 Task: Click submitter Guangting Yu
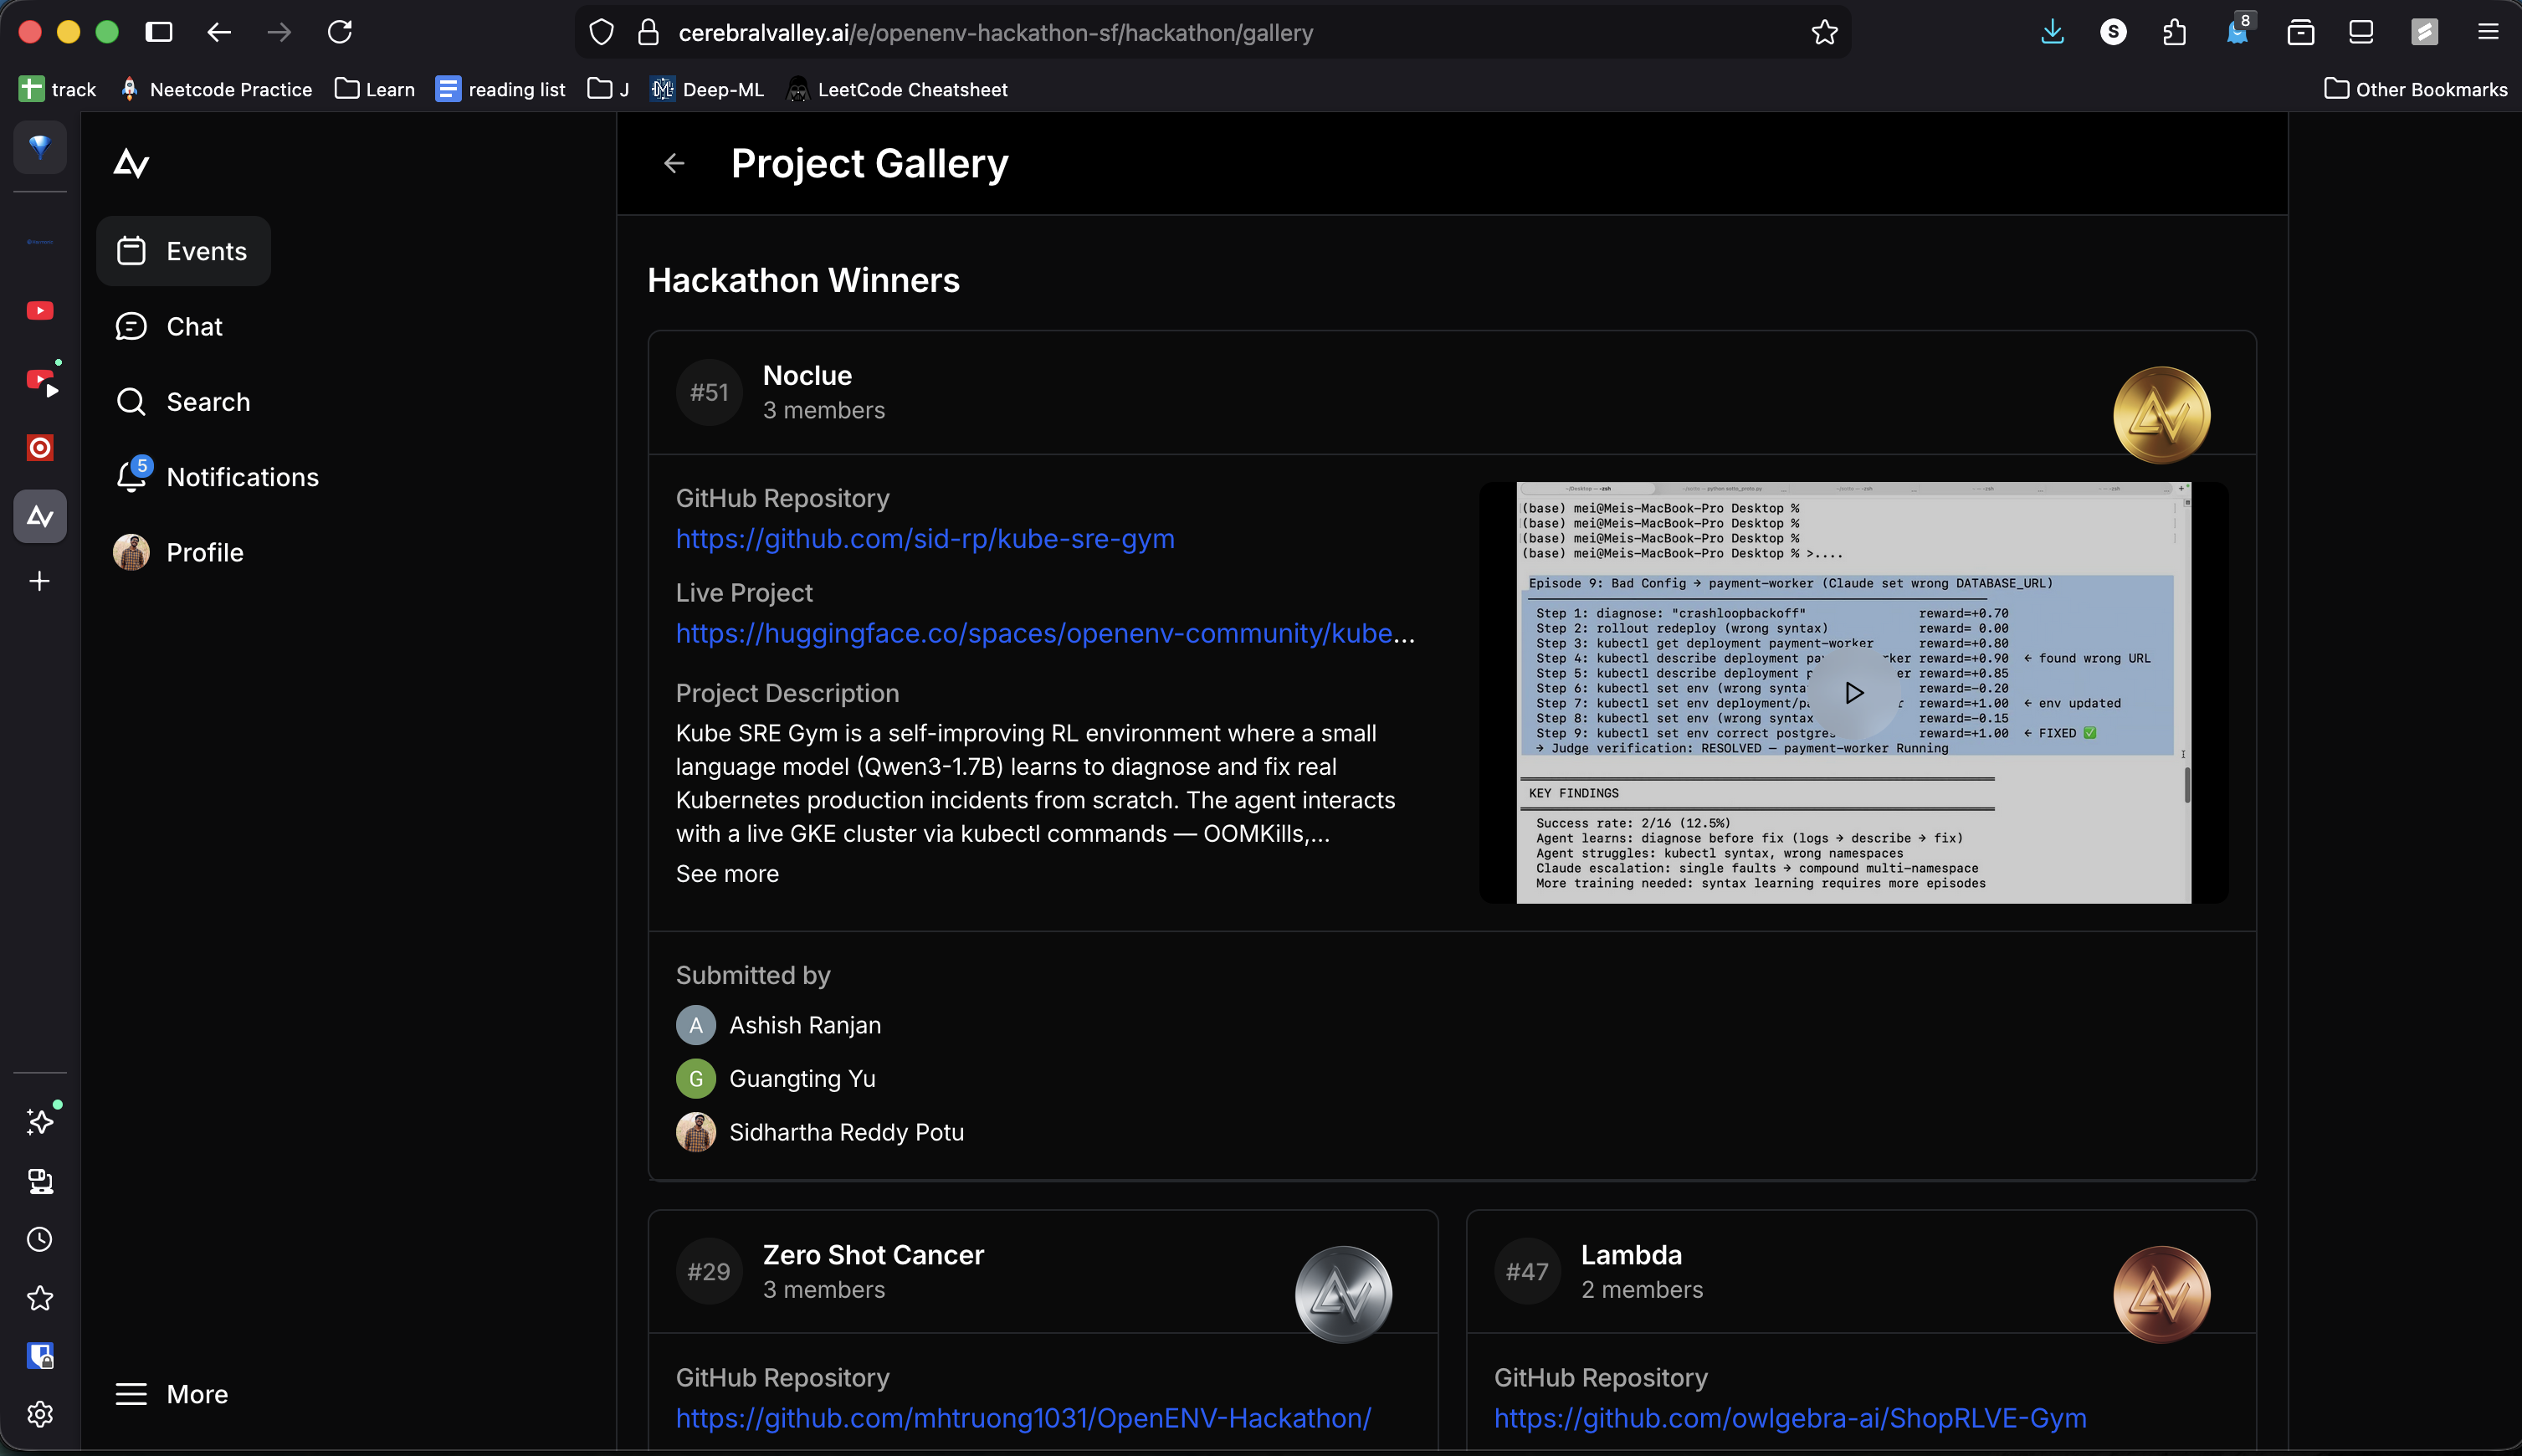(776, 1078)
